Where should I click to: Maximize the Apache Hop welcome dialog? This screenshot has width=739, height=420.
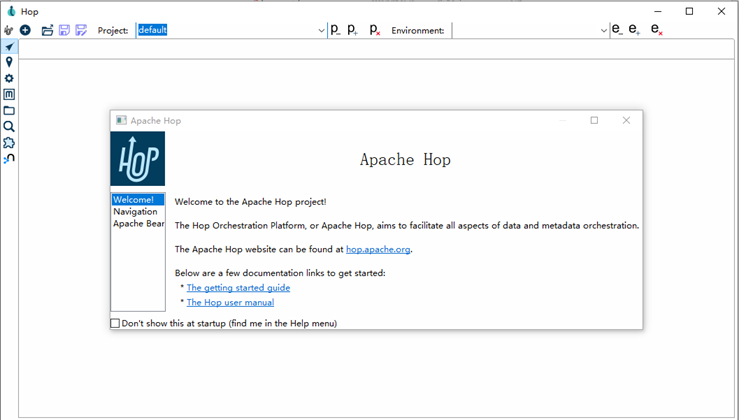594,120
